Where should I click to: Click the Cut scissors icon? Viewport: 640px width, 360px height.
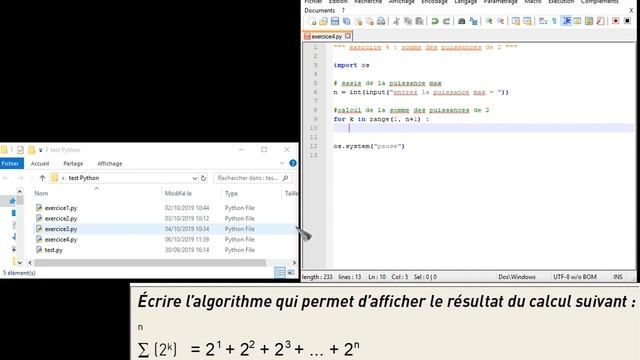tap(396, 21)
